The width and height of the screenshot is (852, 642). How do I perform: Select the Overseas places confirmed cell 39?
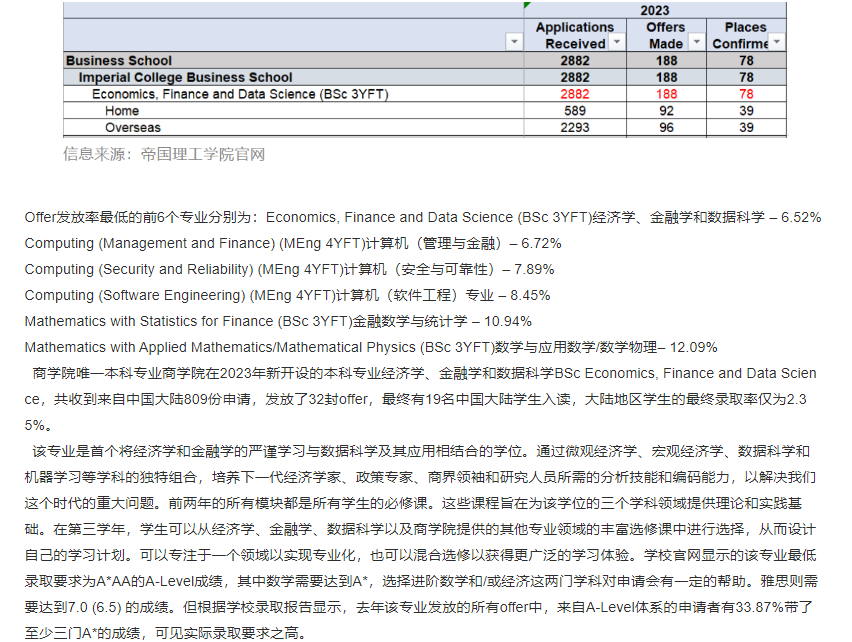pos(746,128)
